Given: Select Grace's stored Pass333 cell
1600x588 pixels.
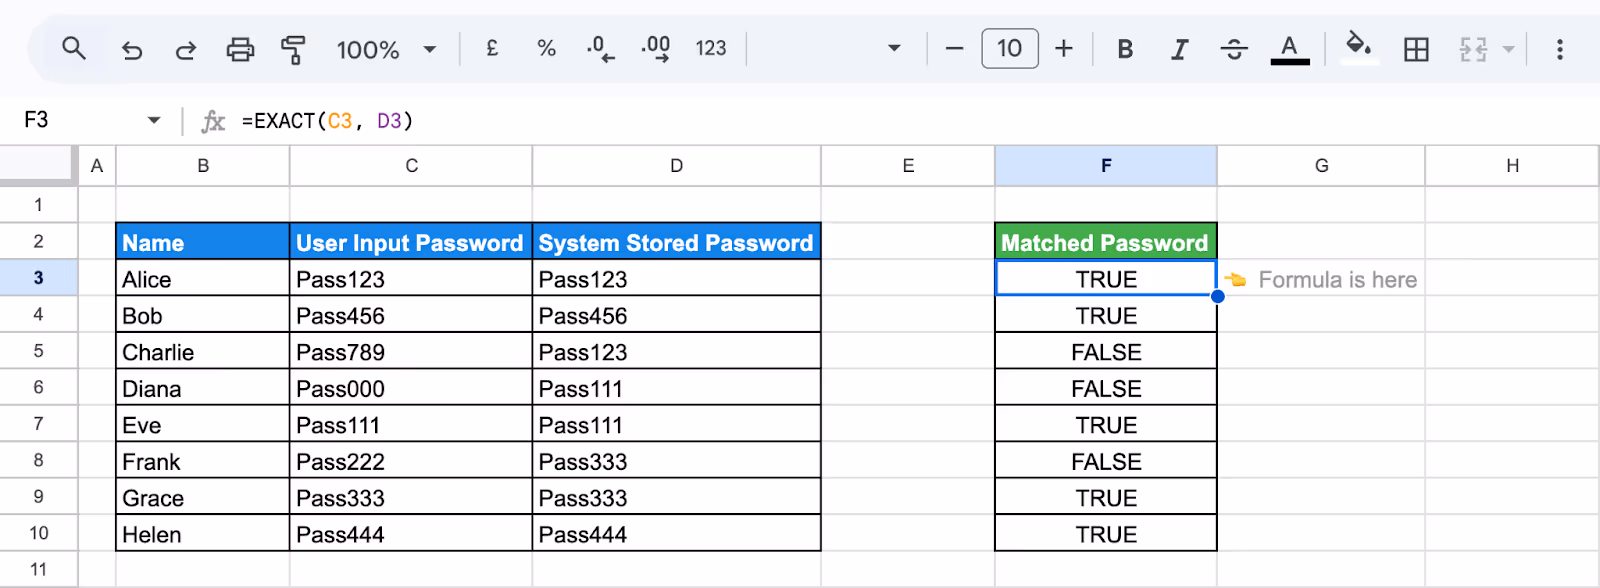Looking at the screenshot, I should pyautogui.click(x=677, y=498).
